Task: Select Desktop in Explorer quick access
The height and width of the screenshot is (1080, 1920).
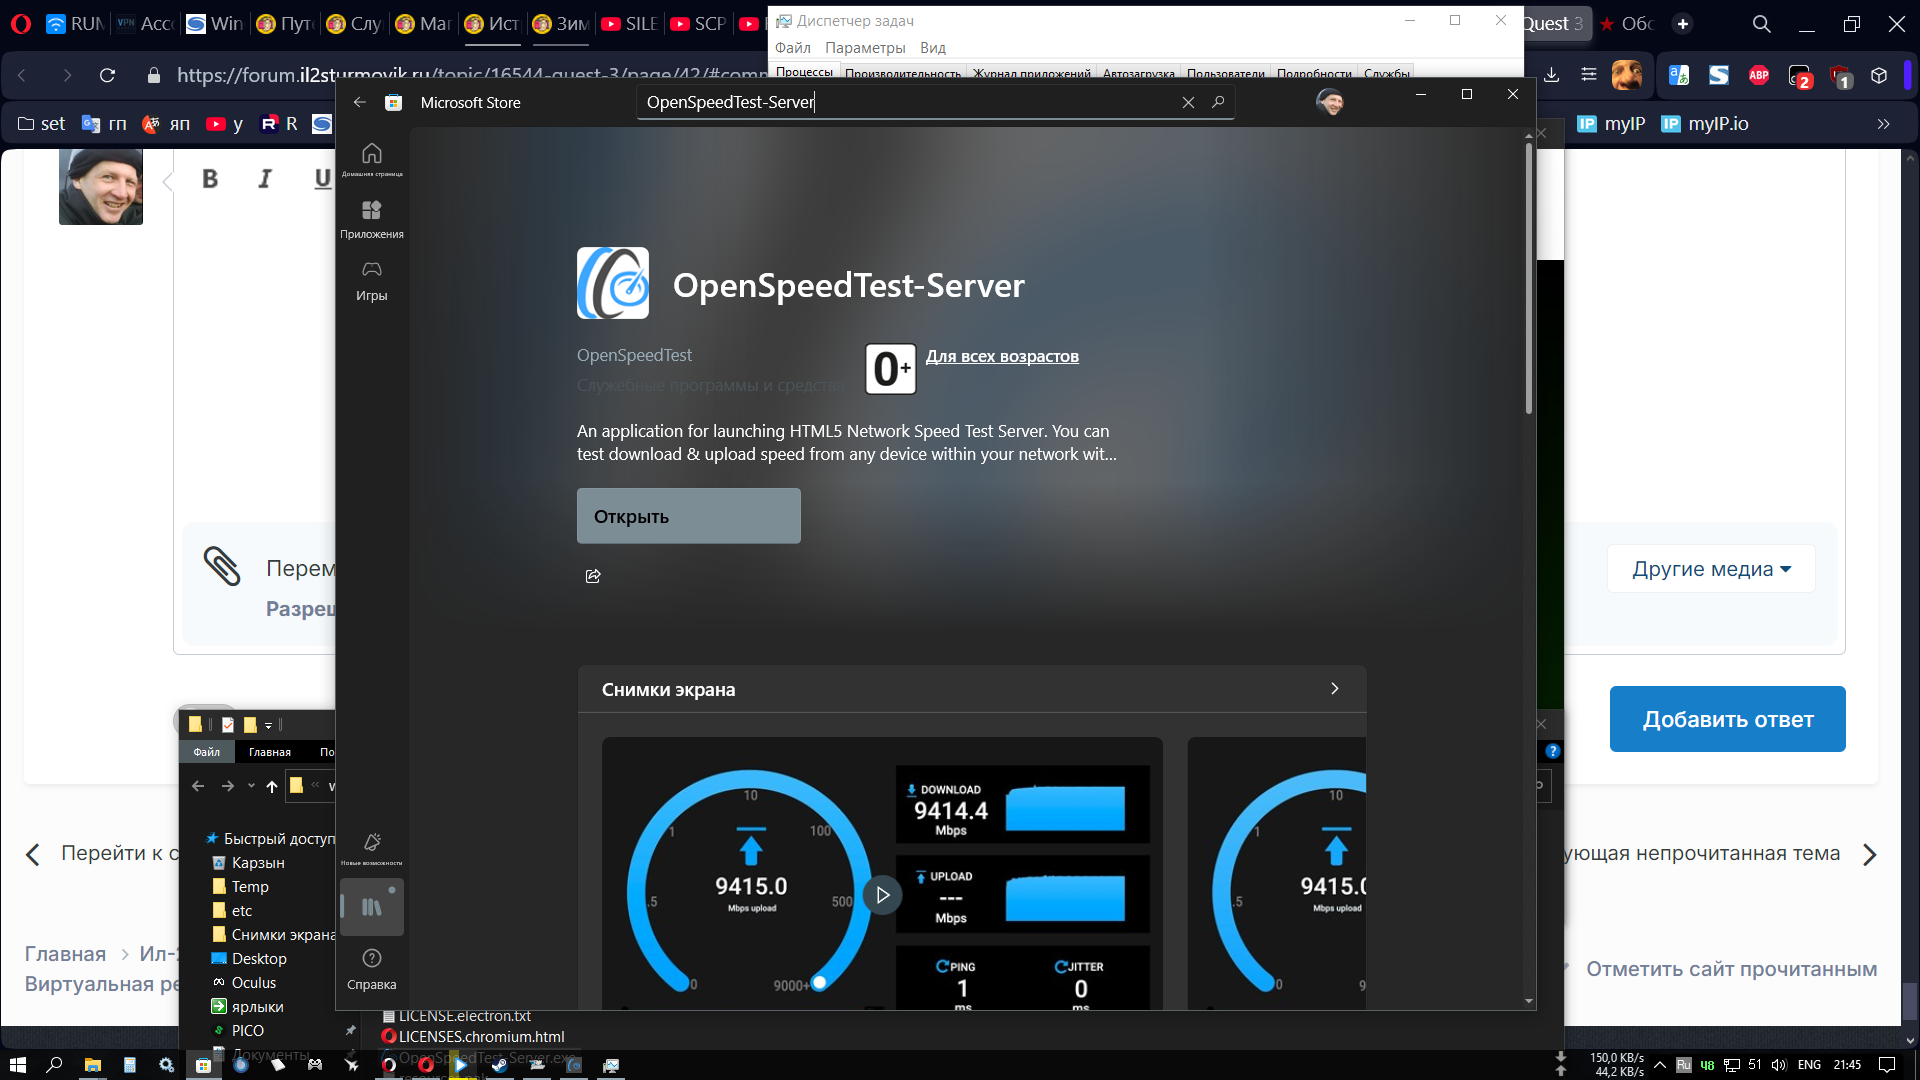Action: [258, 958]
